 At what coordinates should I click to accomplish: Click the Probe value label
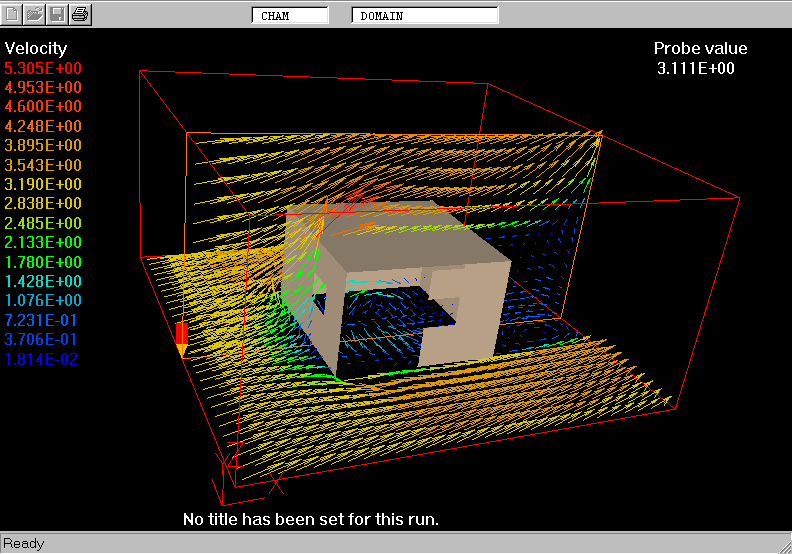[700, 48]
